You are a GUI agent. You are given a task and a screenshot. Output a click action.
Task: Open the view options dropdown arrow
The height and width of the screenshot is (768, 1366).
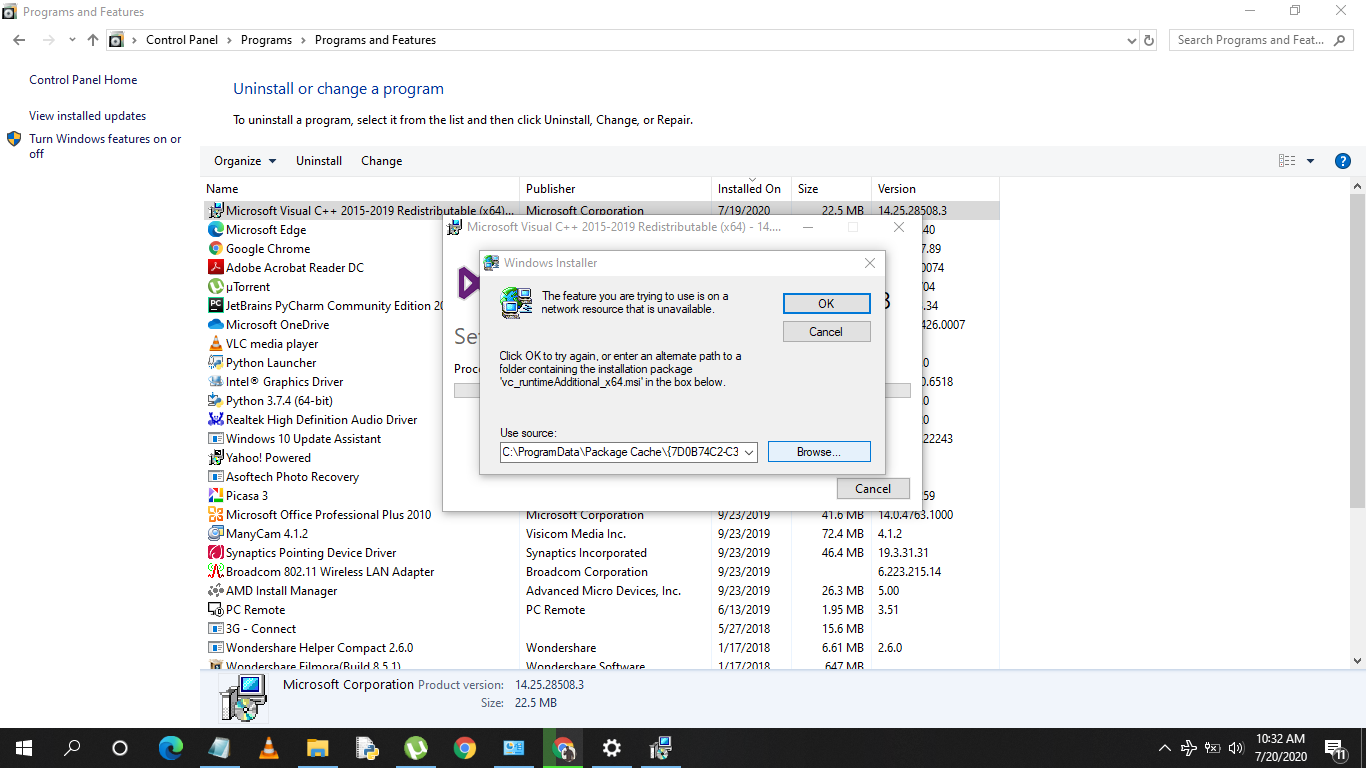(1311, 161)
